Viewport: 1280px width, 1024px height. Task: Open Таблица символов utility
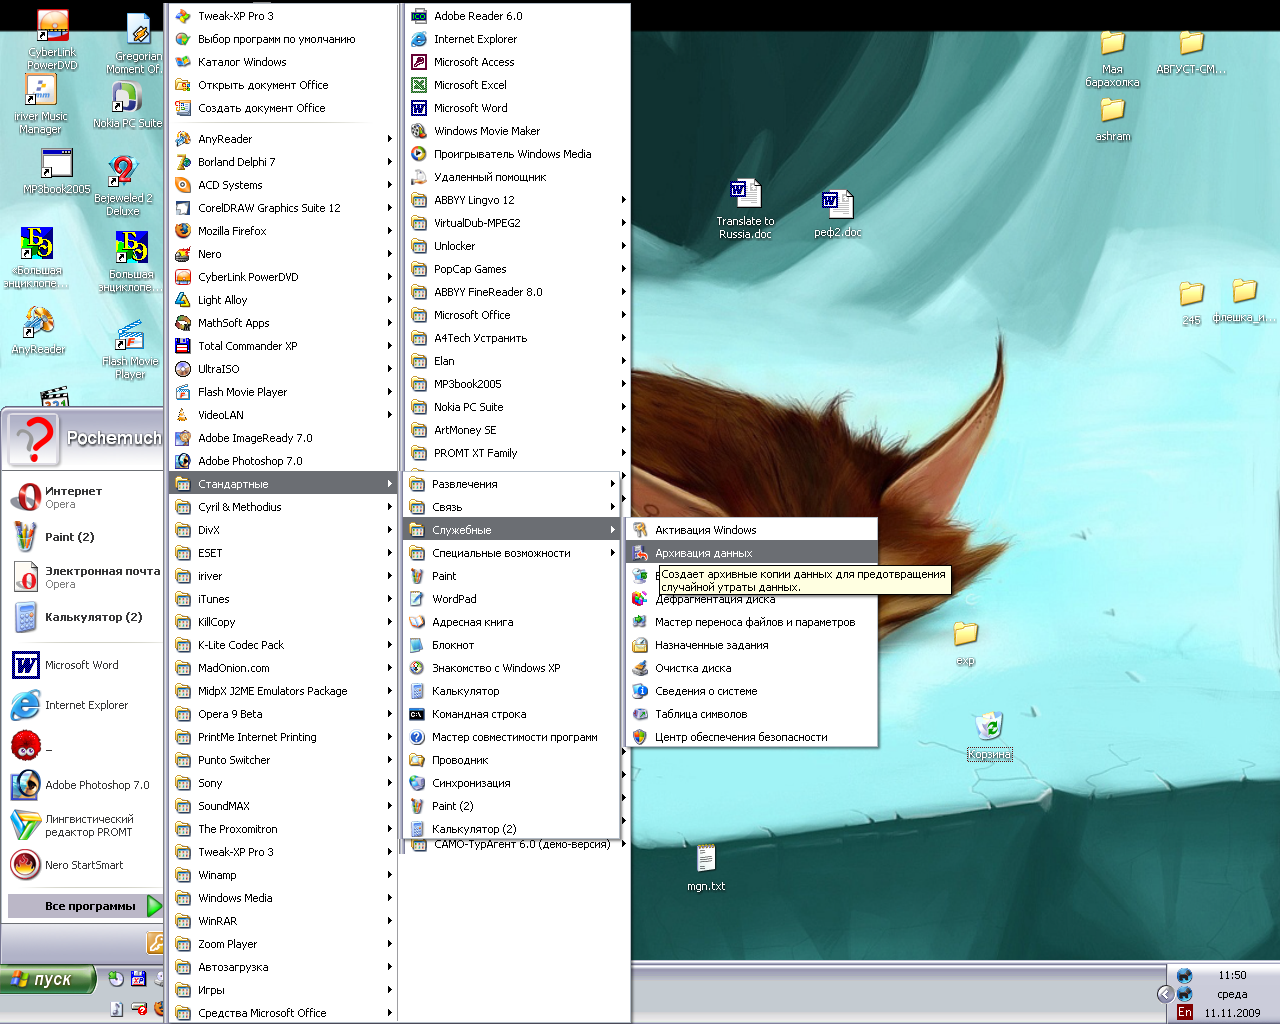pos(752,714)
